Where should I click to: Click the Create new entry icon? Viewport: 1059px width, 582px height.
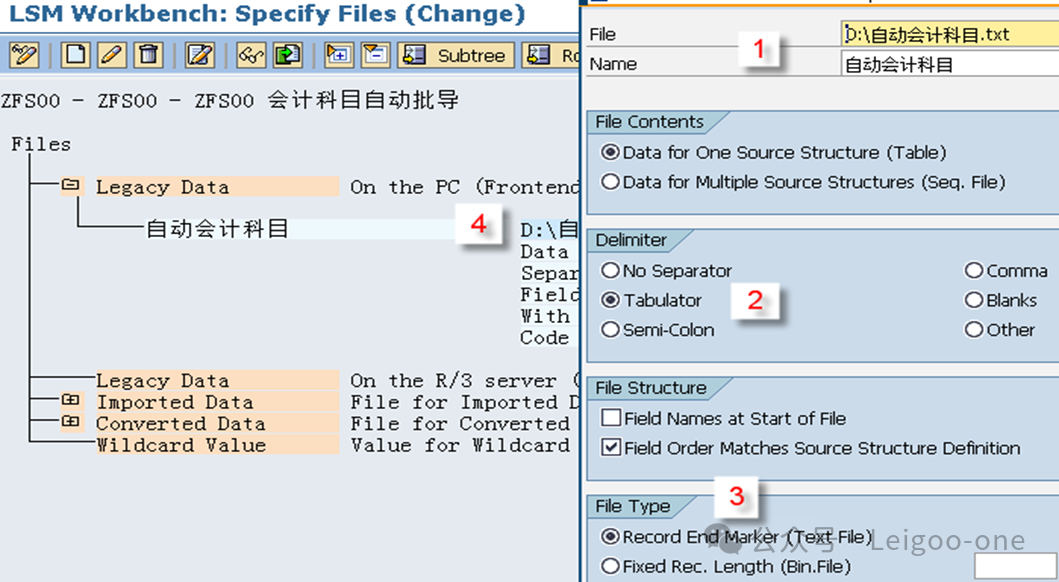pyautogui.click(x=75, y=55)
